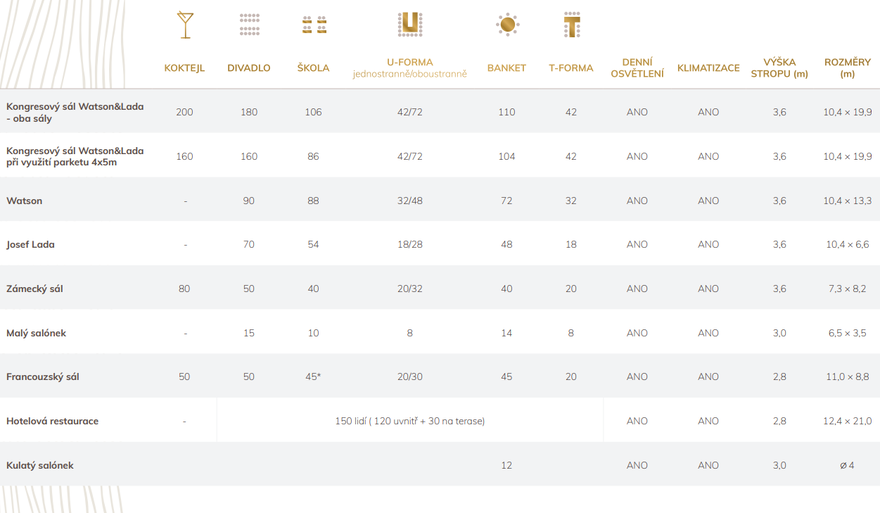Click the theatre seating layout icon
Image resolution: width=880 pixels, height=513 pixels.
coord(249,25)
